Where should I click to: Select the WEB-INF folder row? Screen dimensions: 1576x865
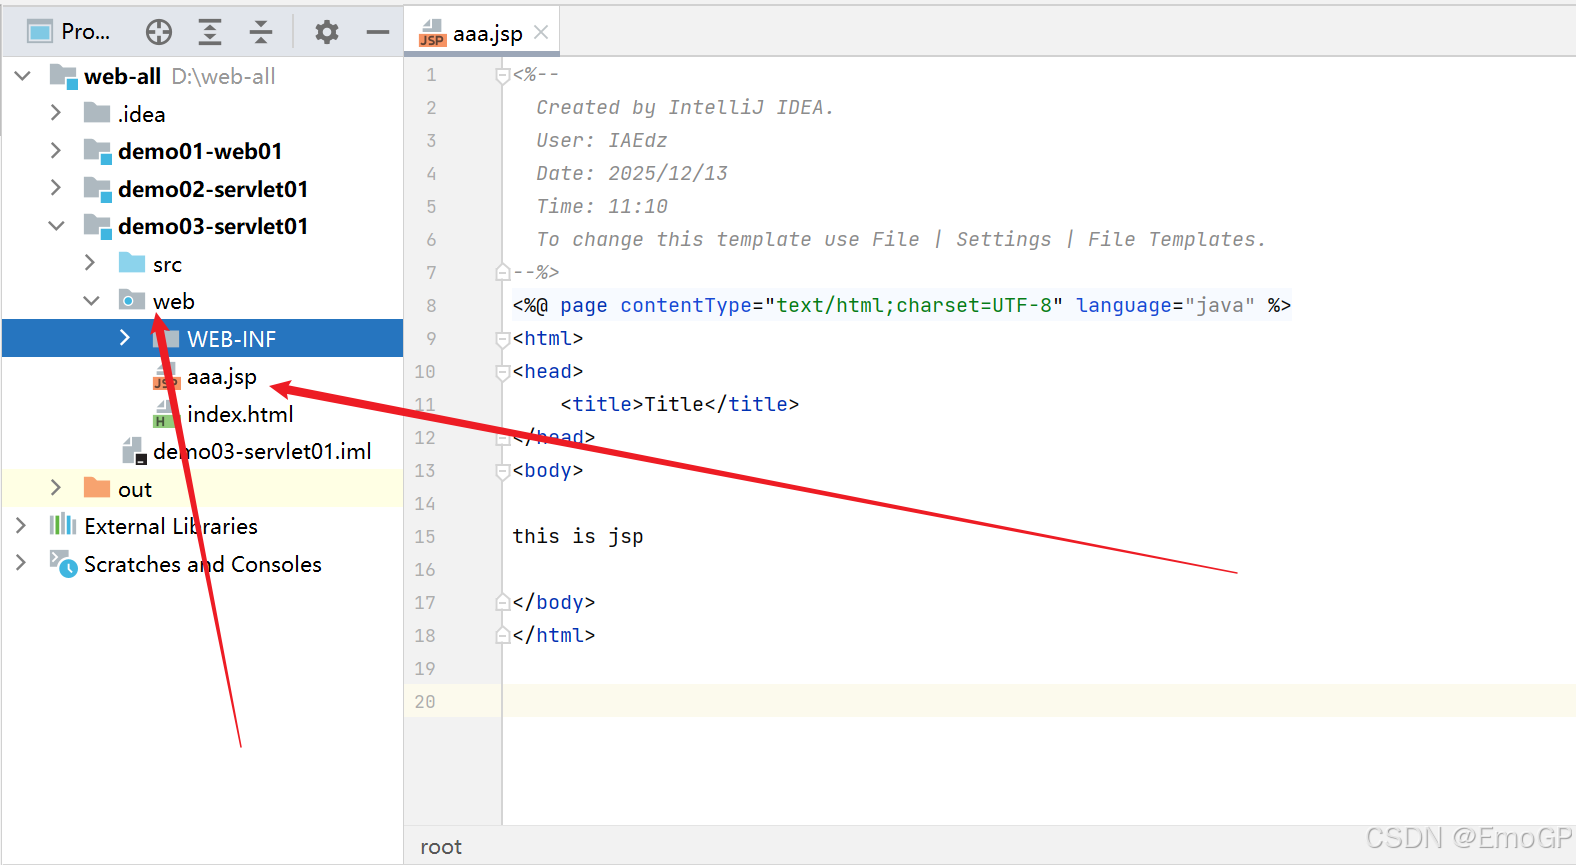click(x=202, y=338)
